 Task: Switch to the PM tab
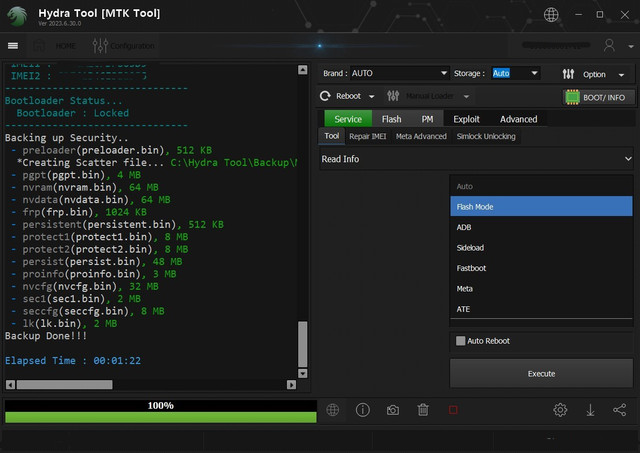pos(427,119)
